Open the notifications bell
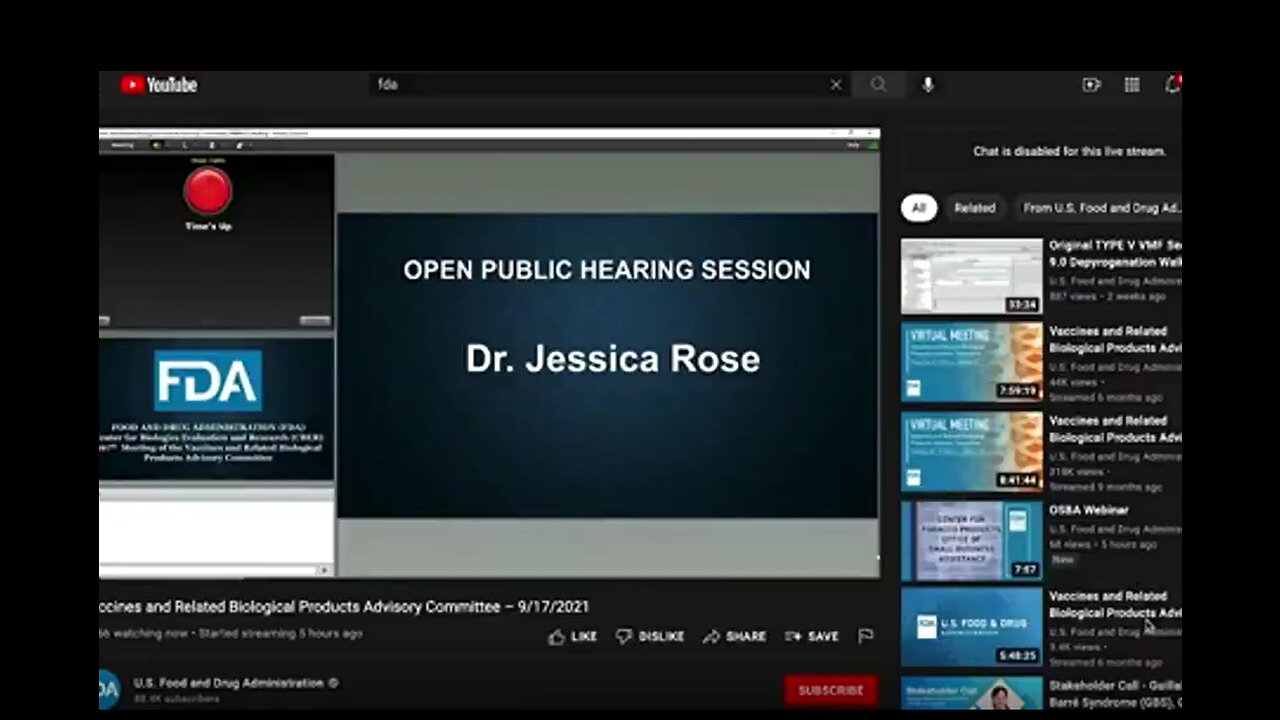1280x720 pixels. 1172,85
